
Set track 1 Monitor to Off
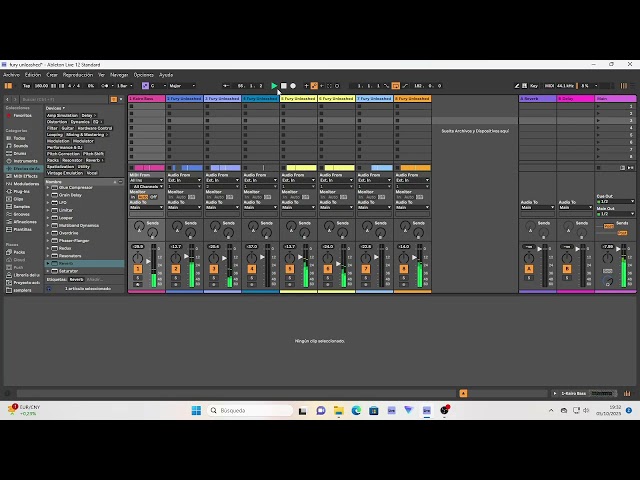pyautogui.click(x=153, y=197)
